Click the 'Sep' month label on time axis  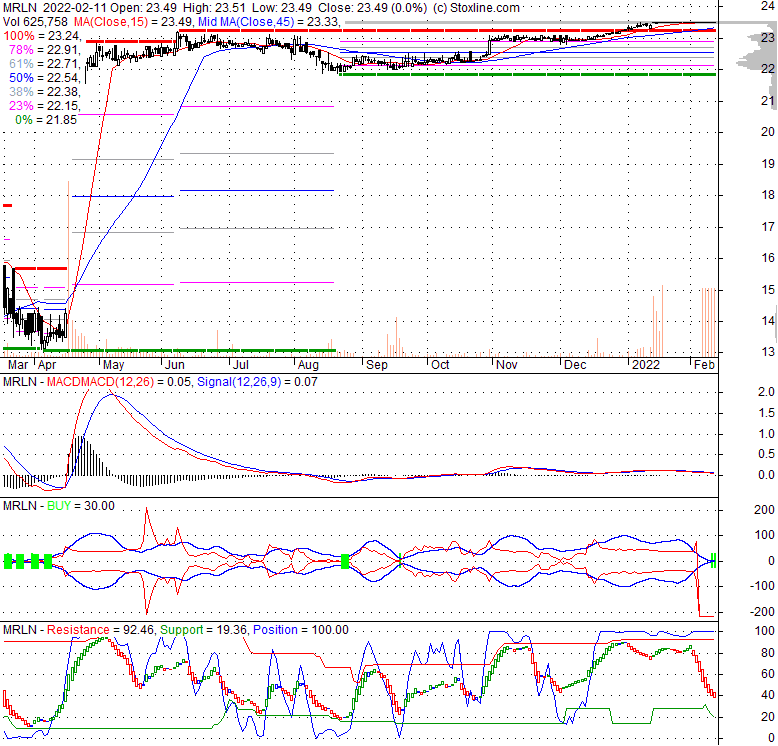tap(377, 365)
